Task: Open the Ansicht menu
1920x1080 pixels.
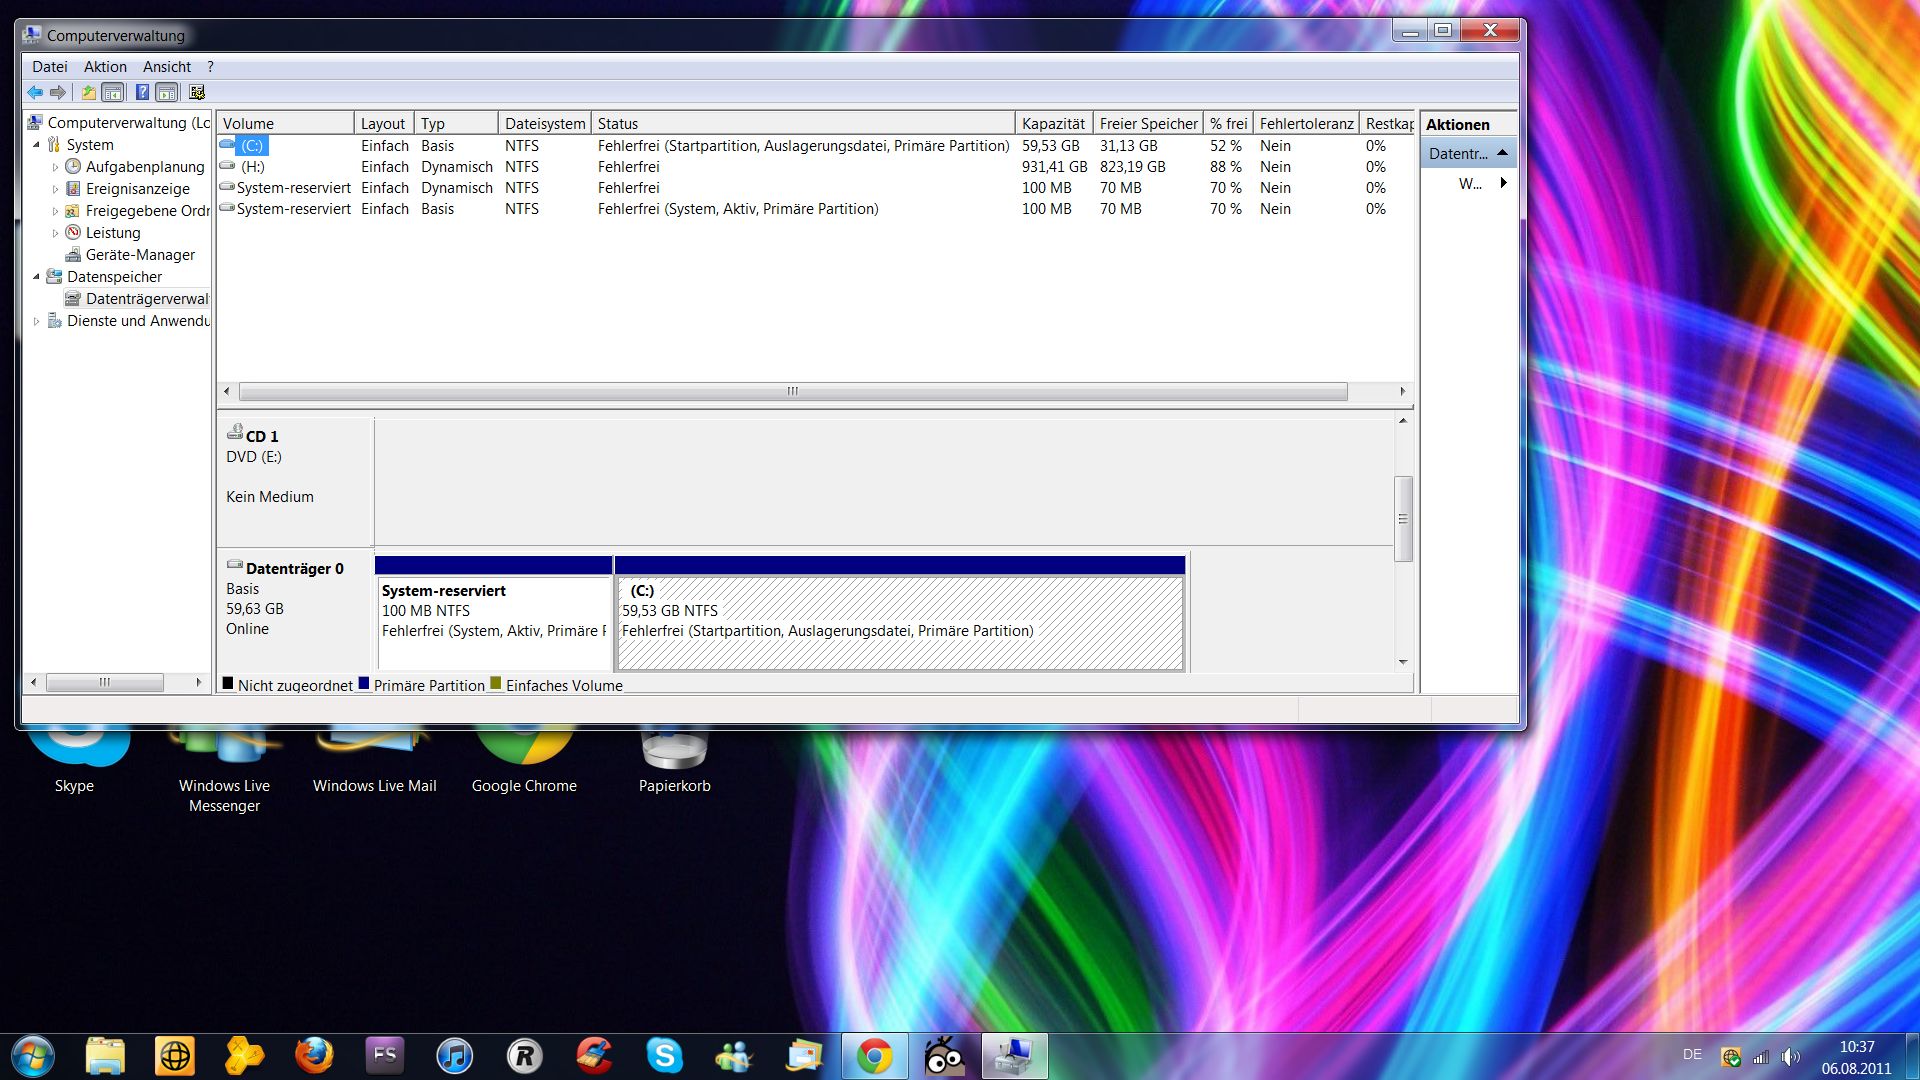Action: [166, 67]
